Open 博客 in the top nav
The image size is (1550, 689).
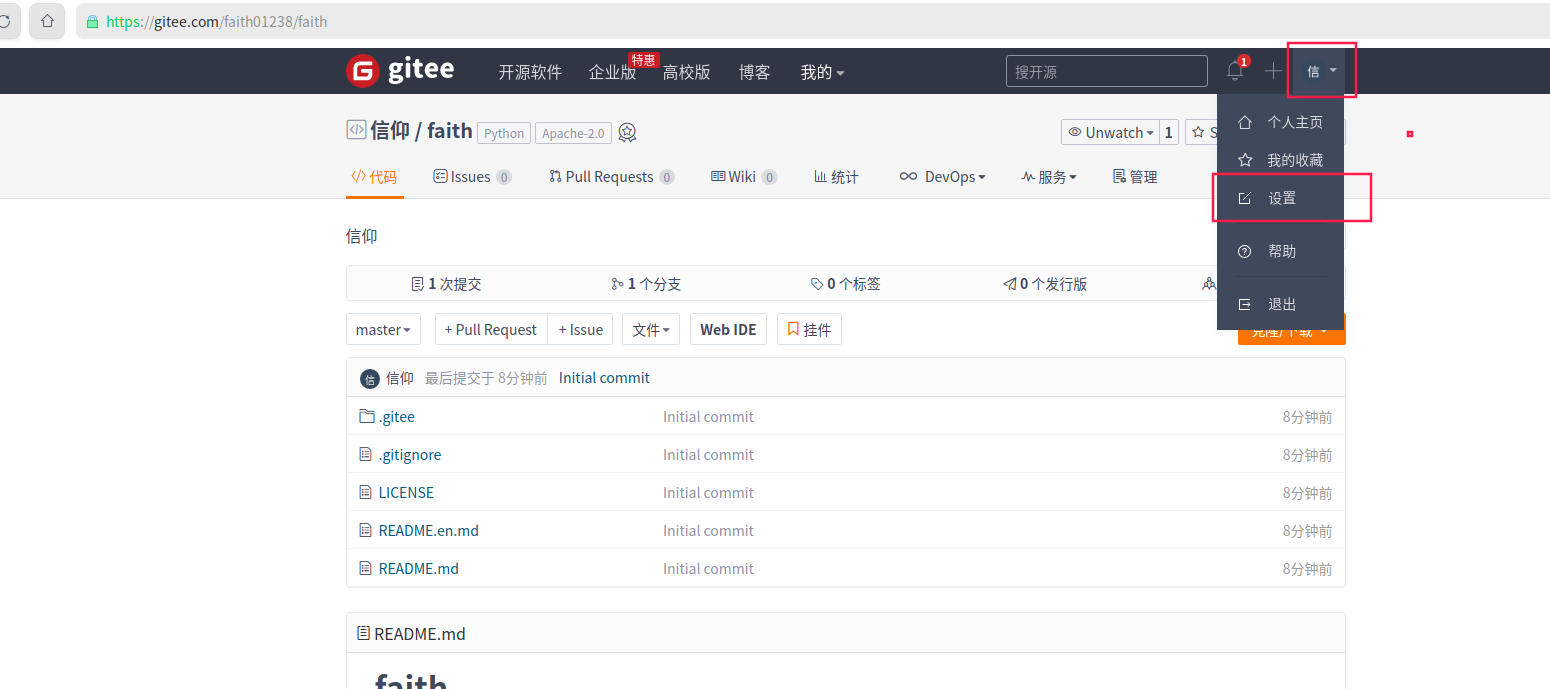point(755,72)
